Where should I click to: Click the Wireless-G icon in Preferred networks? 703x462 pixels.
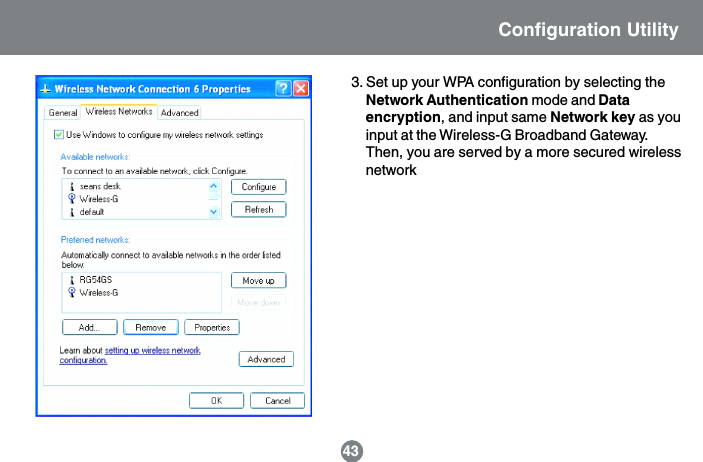tap(72, 292)
